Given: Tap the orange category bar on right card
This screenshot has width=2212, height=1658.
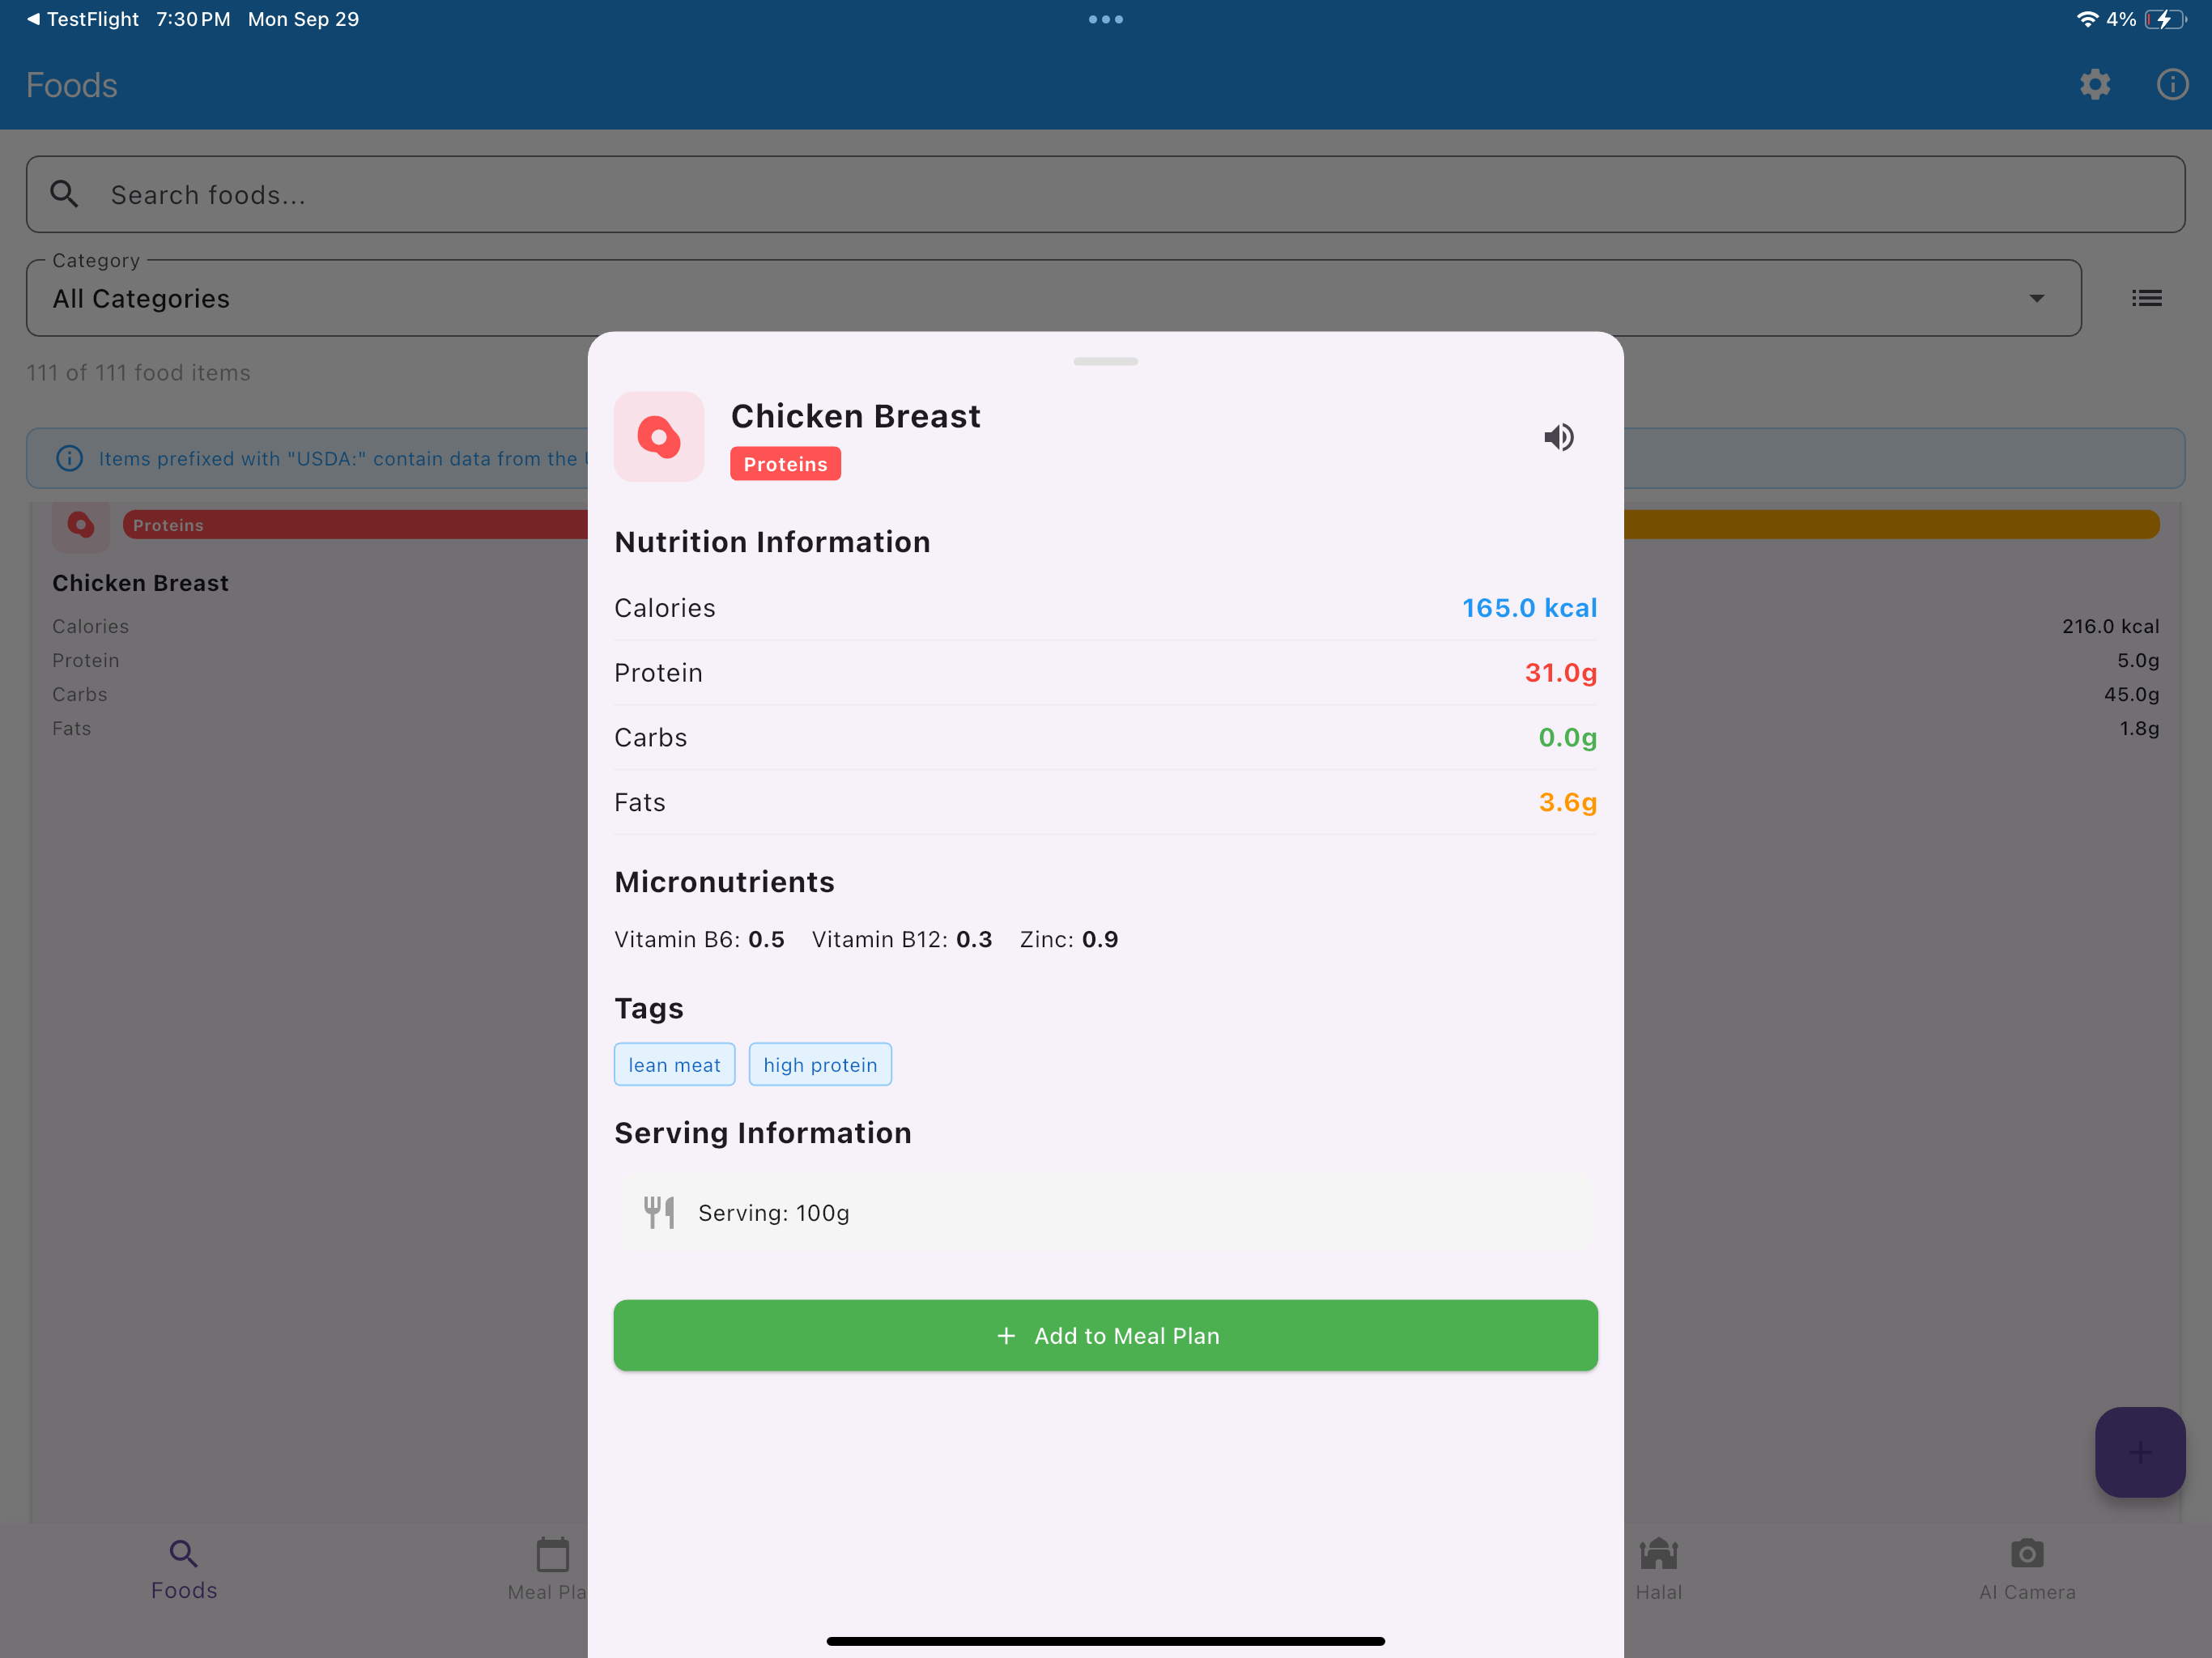Looking at the screenshot, I should [1892, 525].
